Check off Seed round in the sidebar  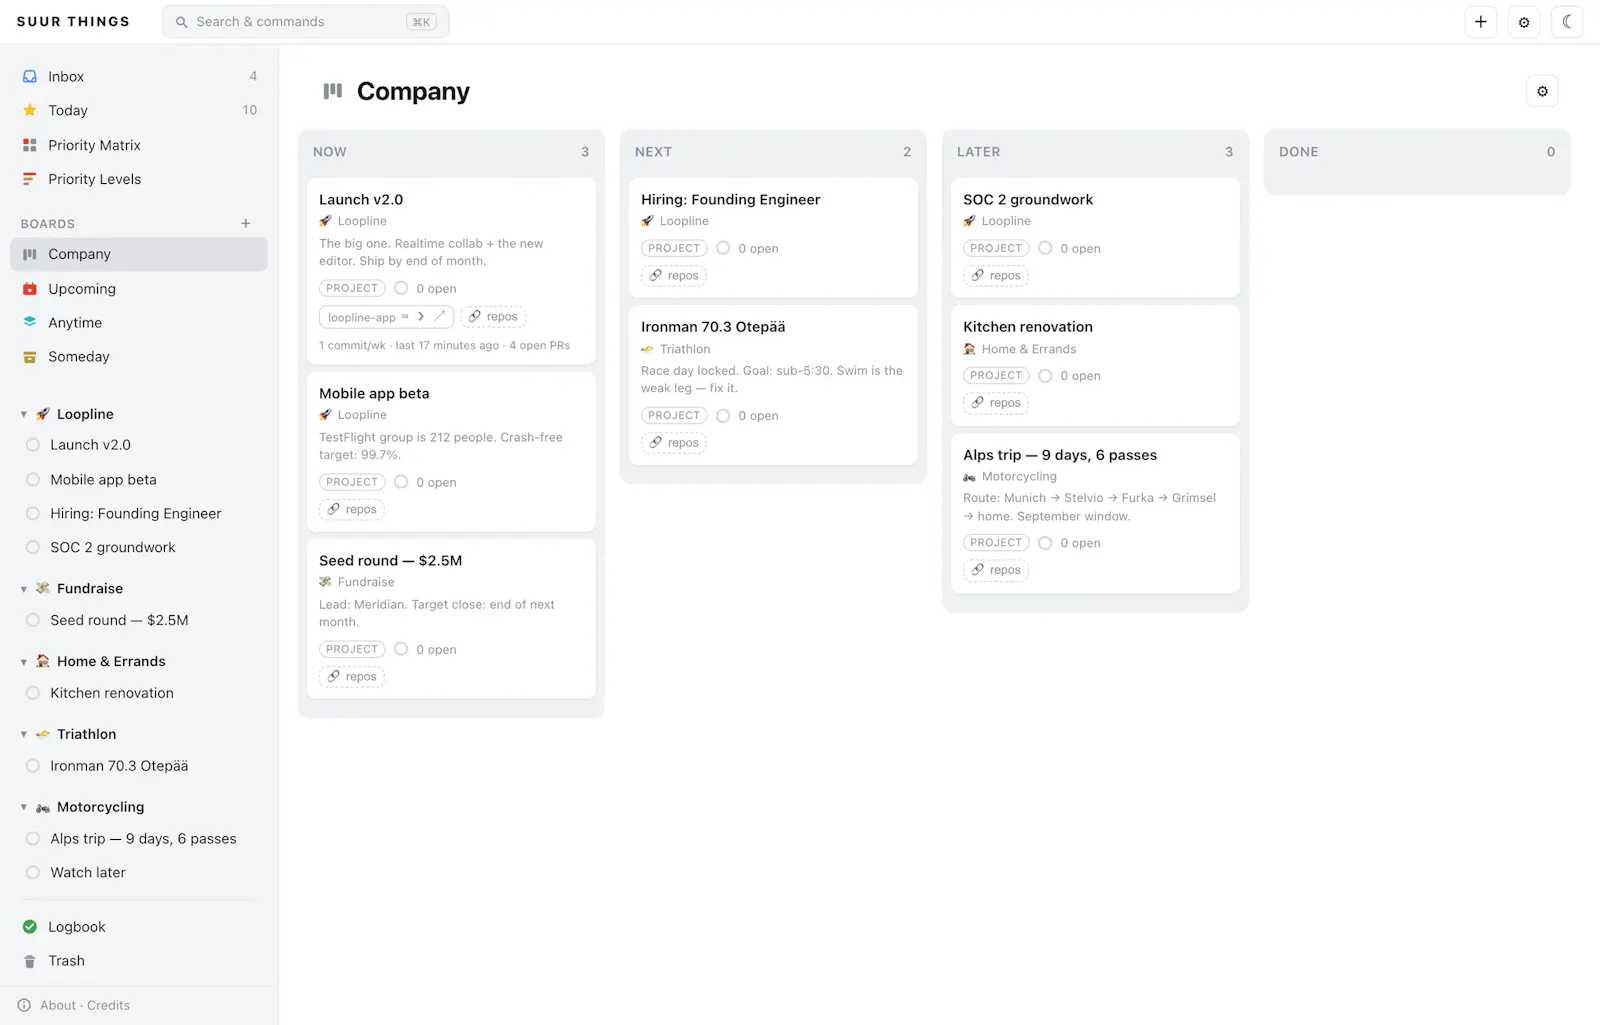[x=33, y=620]
